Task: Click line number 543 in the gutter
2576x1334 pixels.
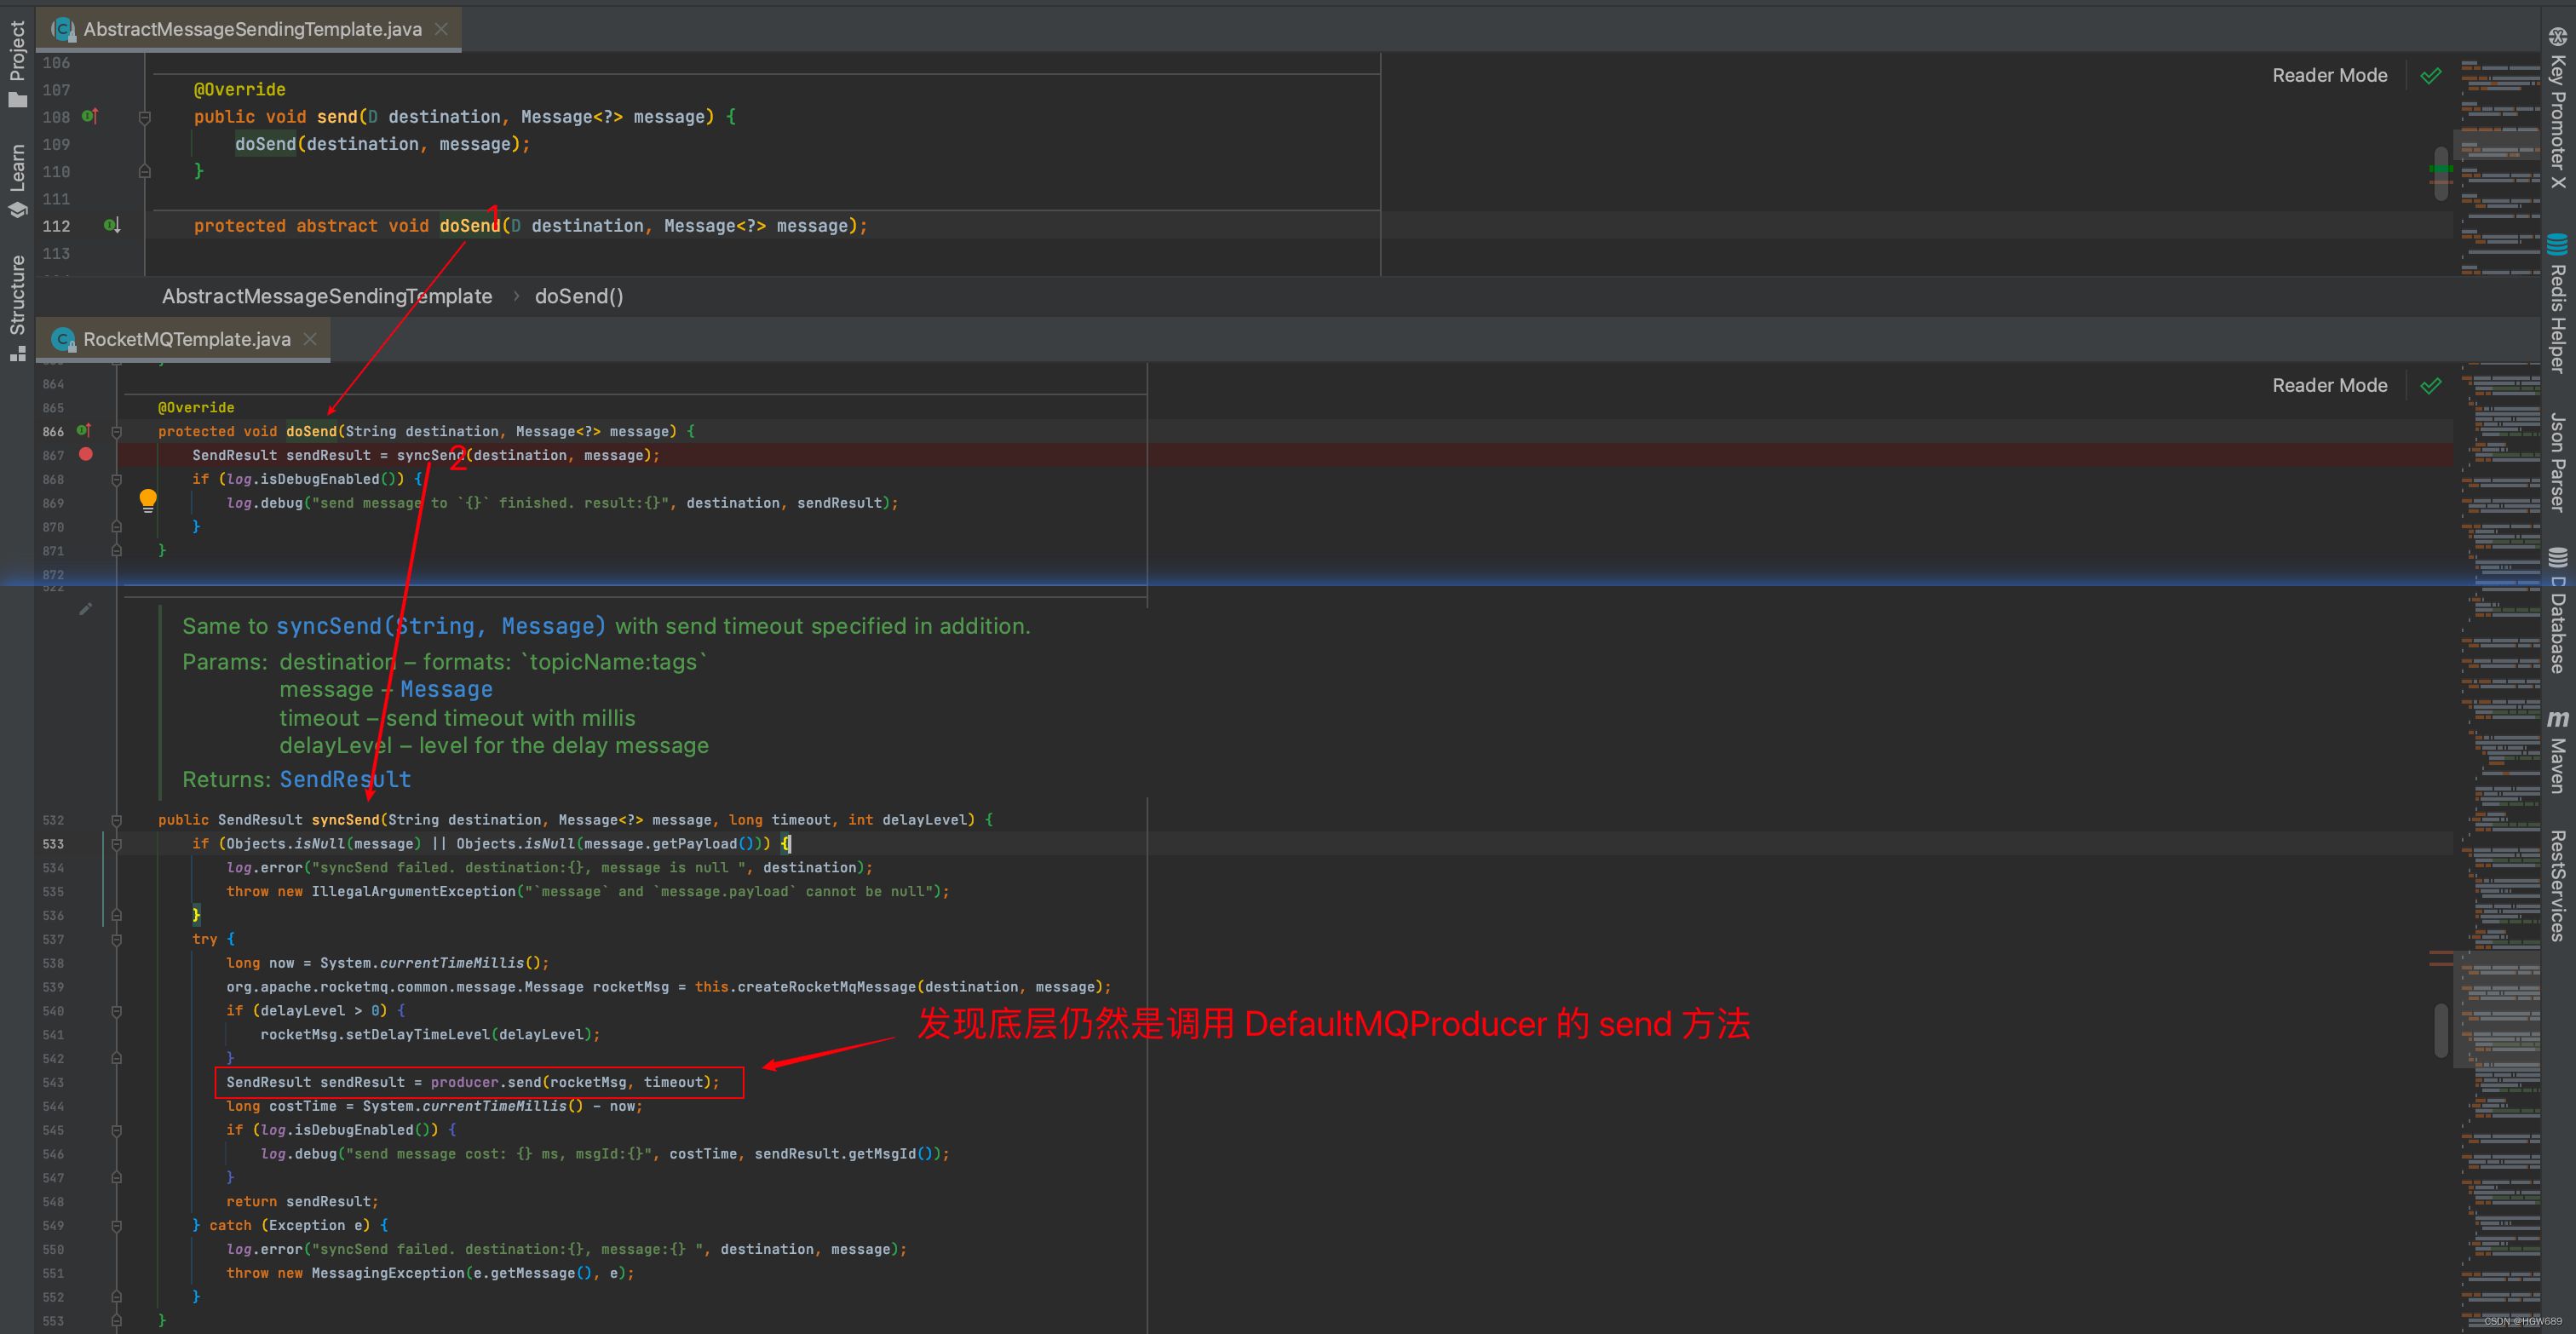Action: pos(53,1083)
